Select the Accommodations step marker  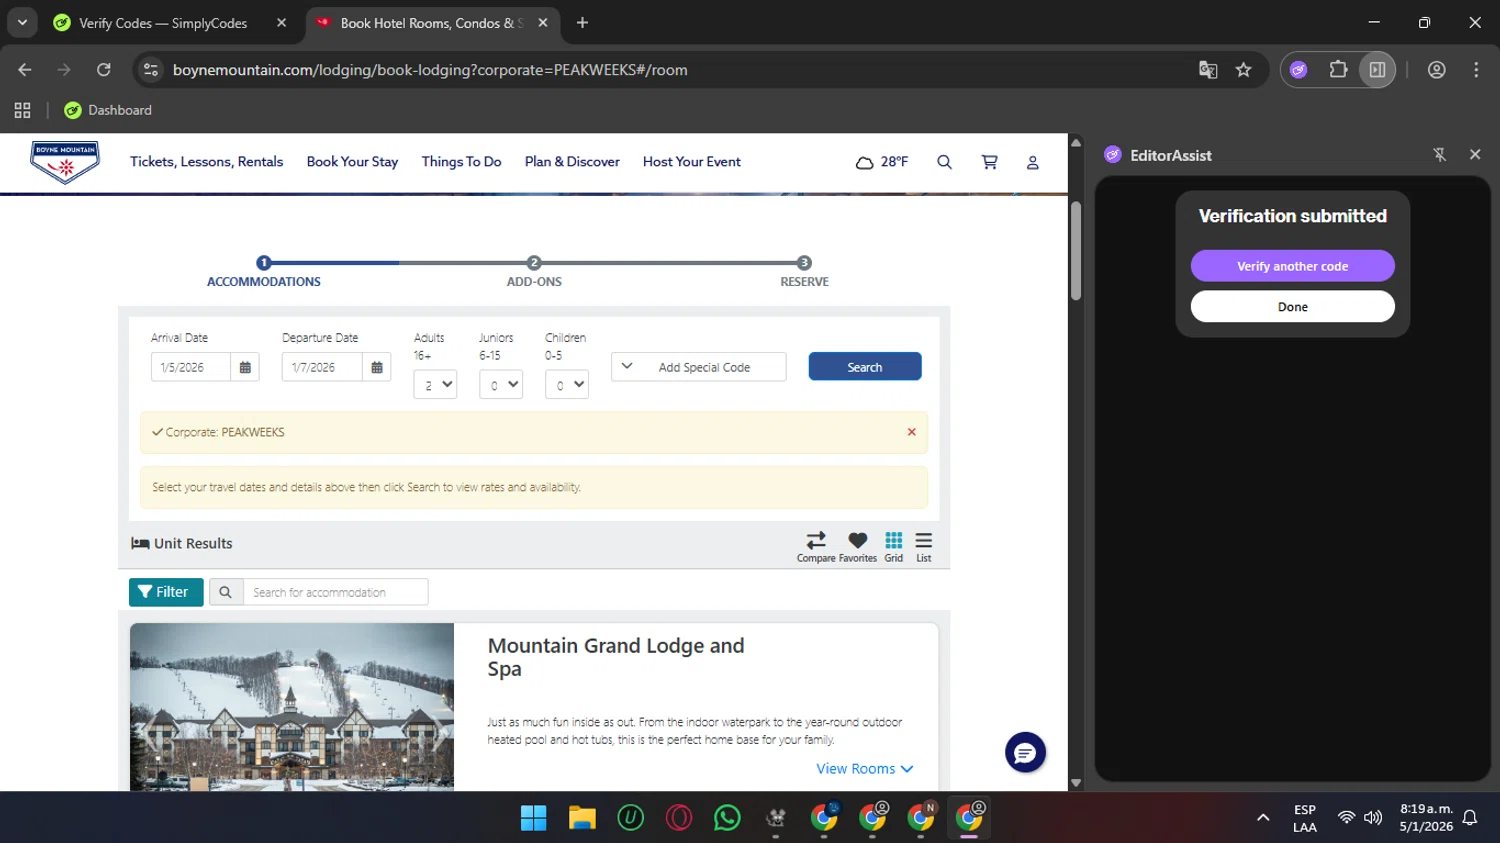(264, 263)
